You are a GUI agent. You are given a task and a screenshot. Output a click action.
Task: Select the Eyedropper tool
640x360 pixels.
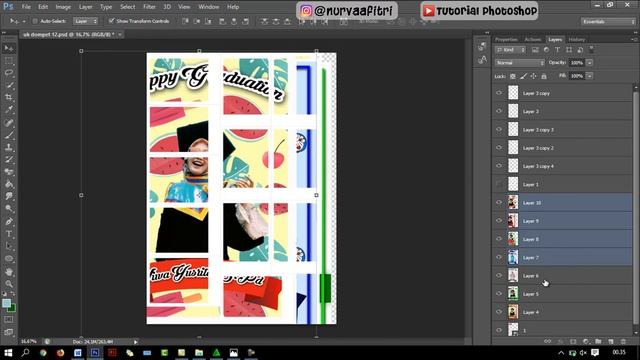coord(9,110)
